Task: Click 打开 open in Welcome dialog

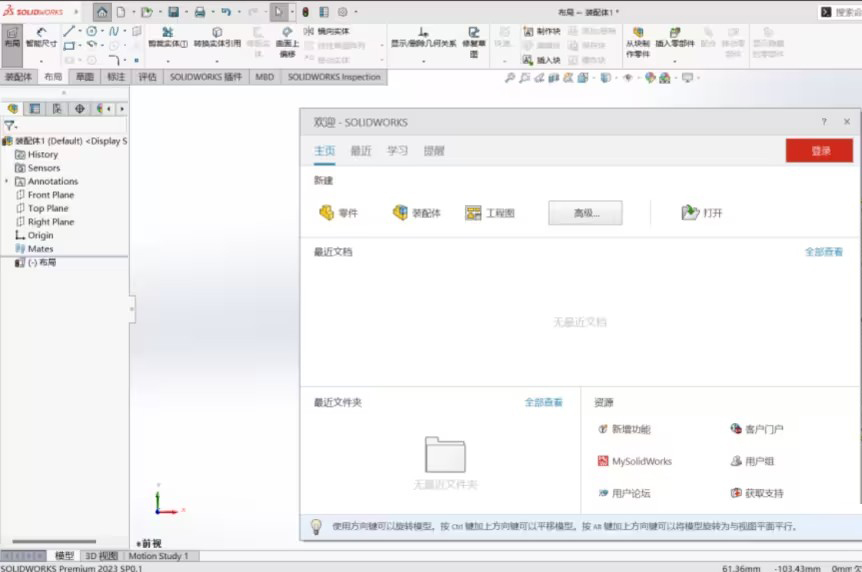Action: pyautogui.click(x=702, y=213)
